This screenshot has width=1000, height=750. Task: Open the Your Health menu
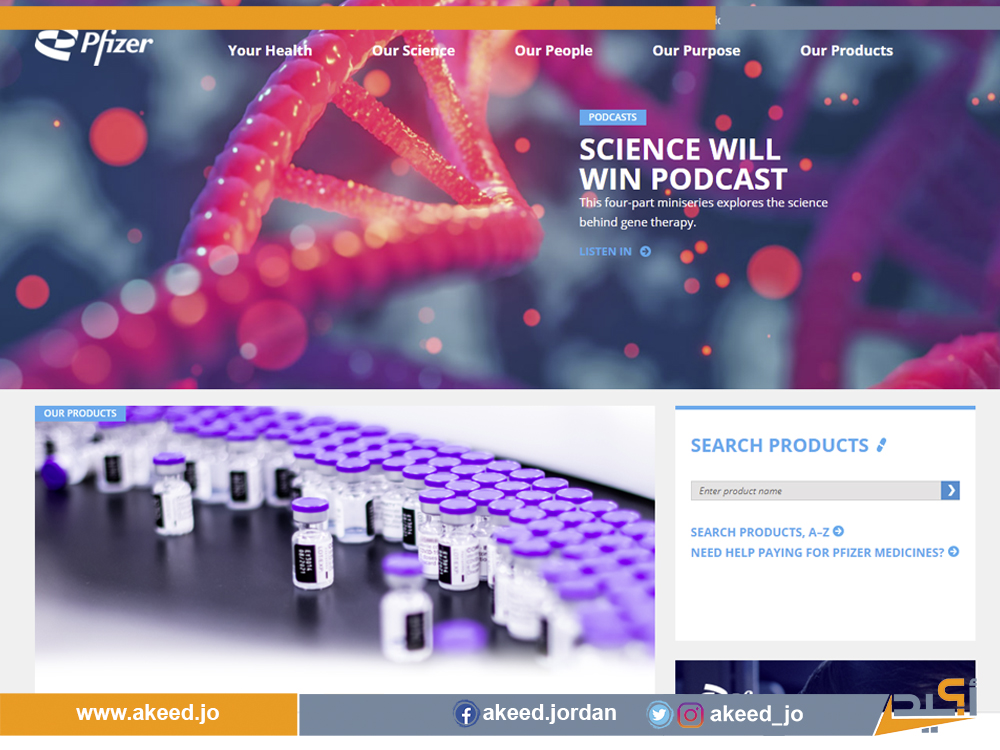coord(270,50)
